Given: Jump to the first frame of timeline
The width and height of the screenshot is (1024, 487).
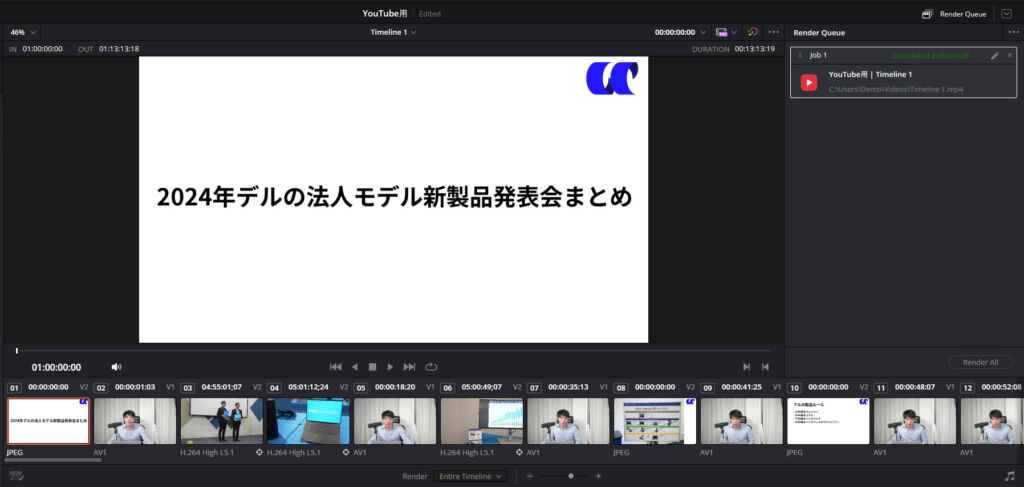Looking at the screenshot, I should (x=336, y=367).
